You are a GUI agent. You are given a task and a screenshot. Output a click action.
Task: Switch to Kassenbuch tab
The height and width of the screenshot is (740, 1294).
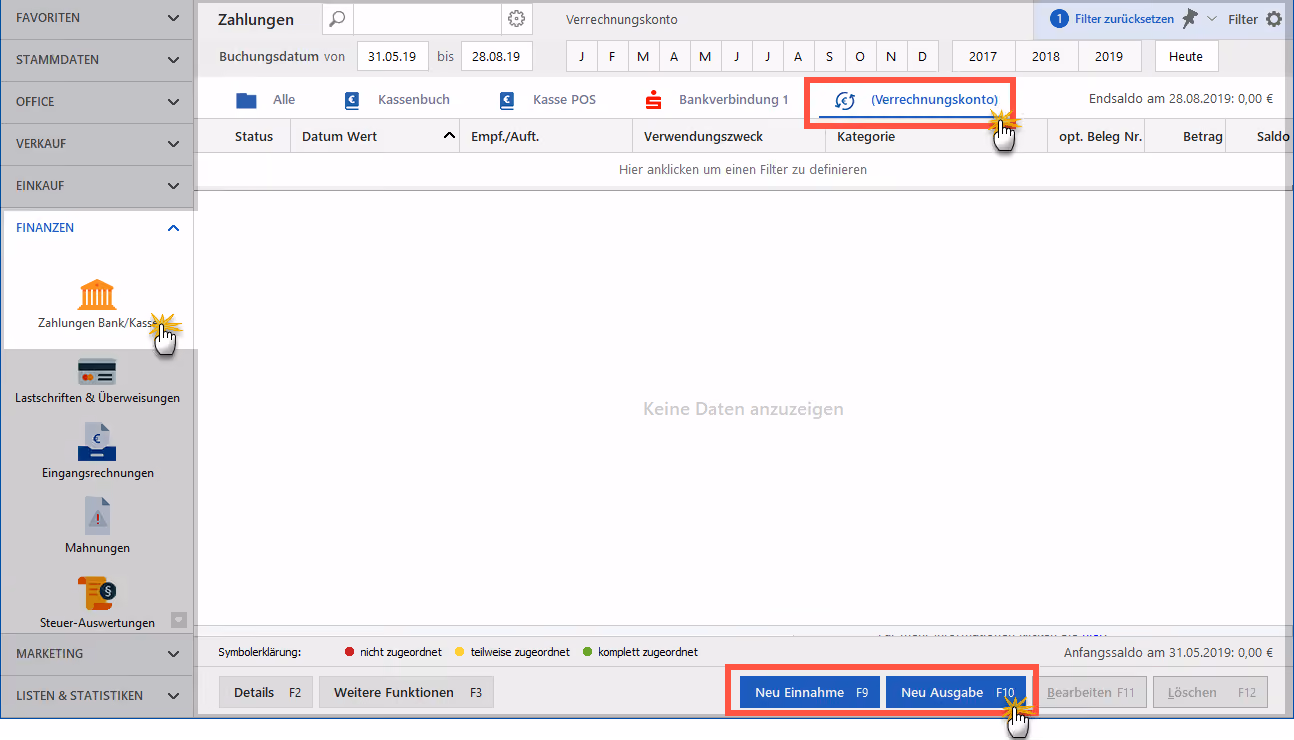[397, 100]
